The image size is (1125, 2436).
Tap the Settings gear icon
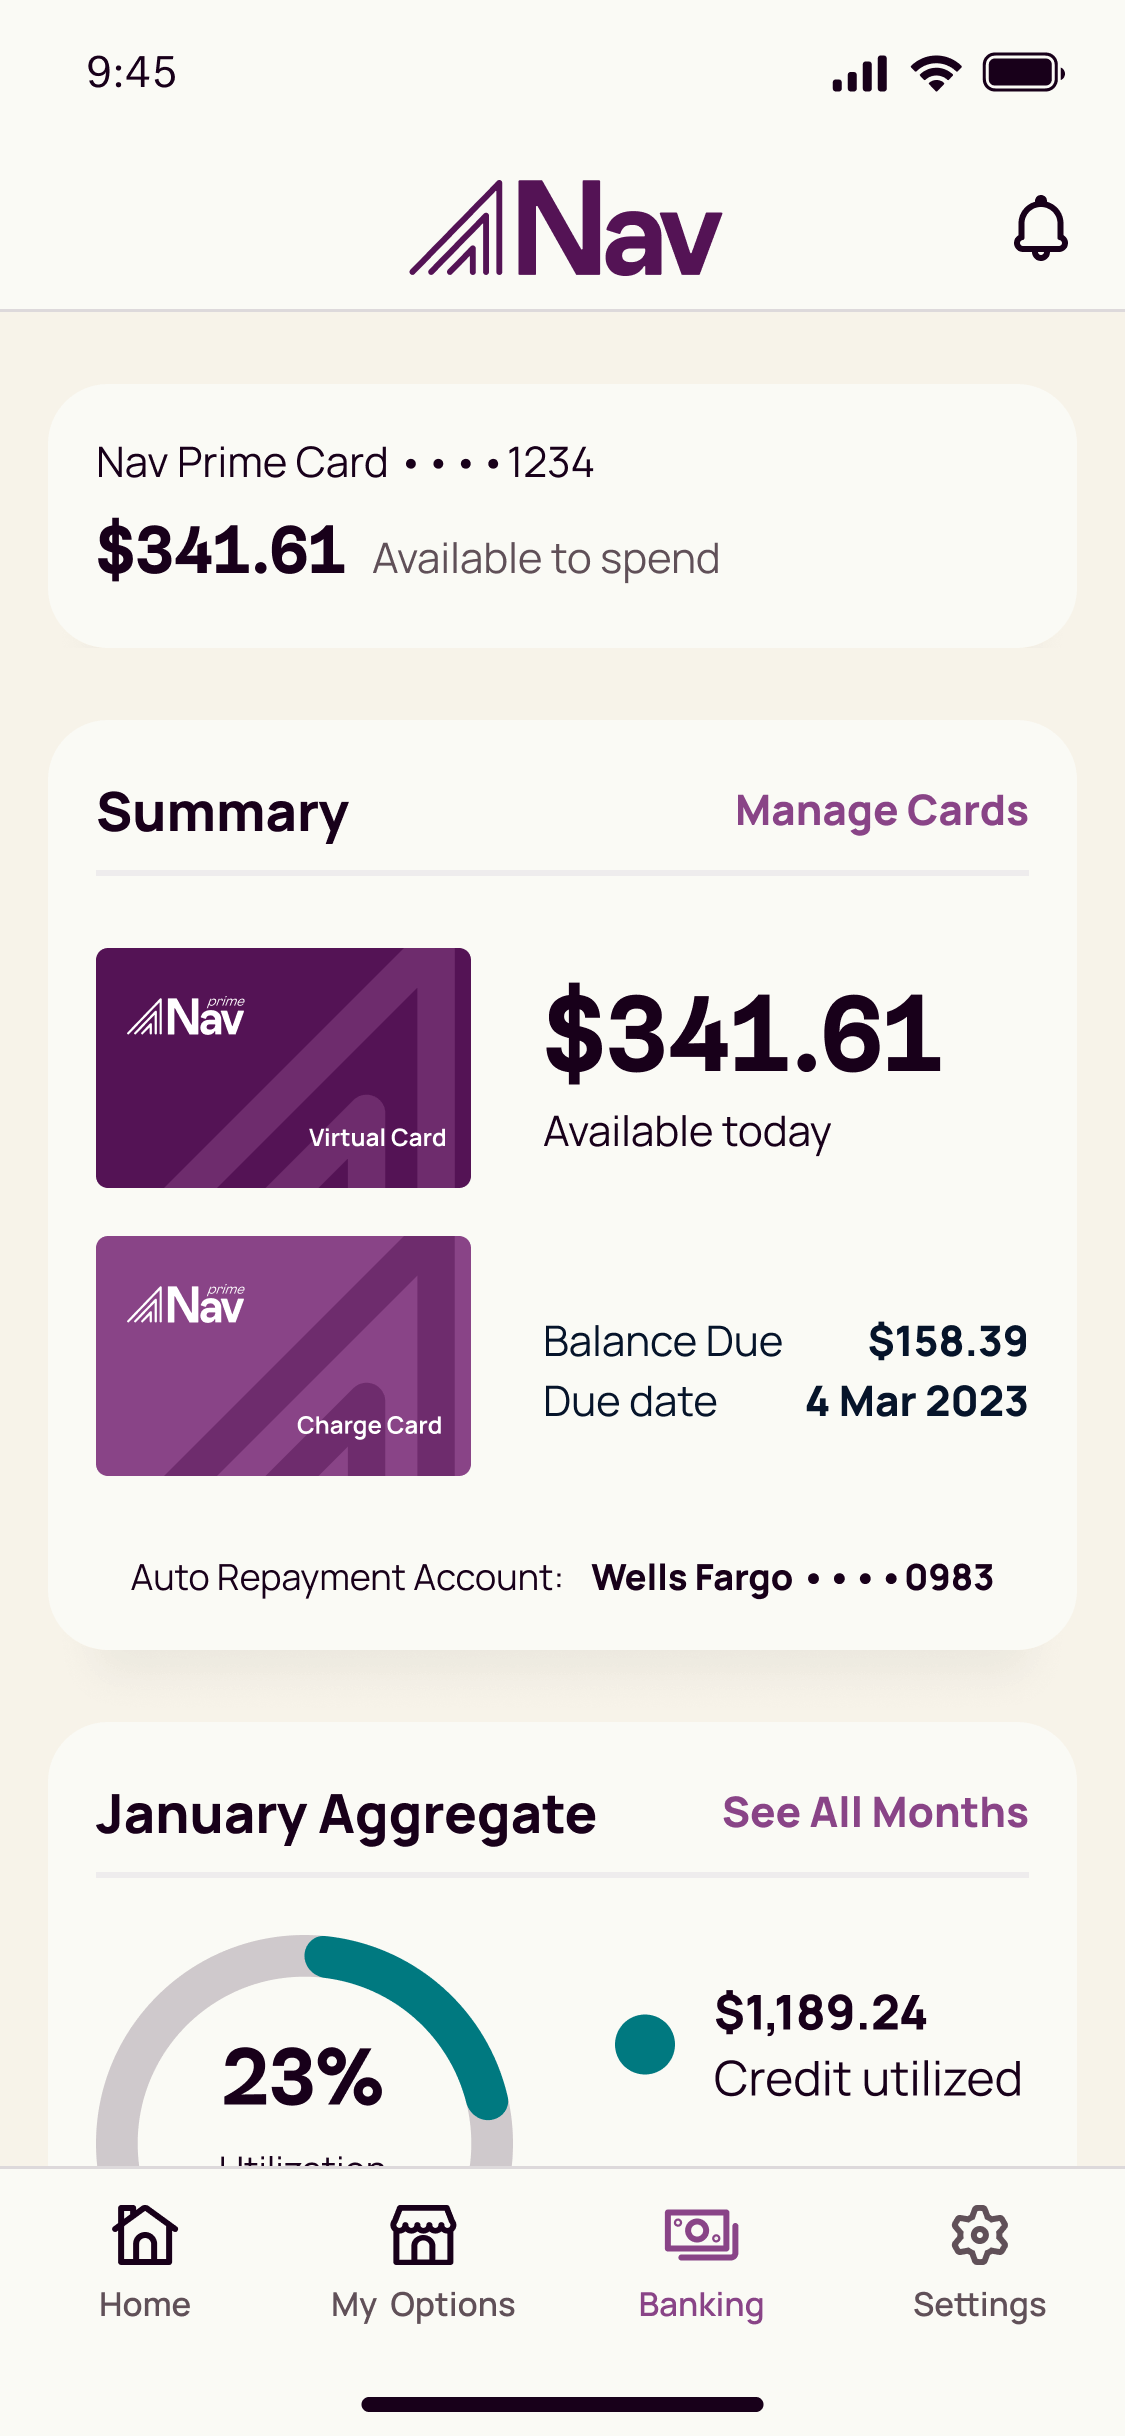979,2234
